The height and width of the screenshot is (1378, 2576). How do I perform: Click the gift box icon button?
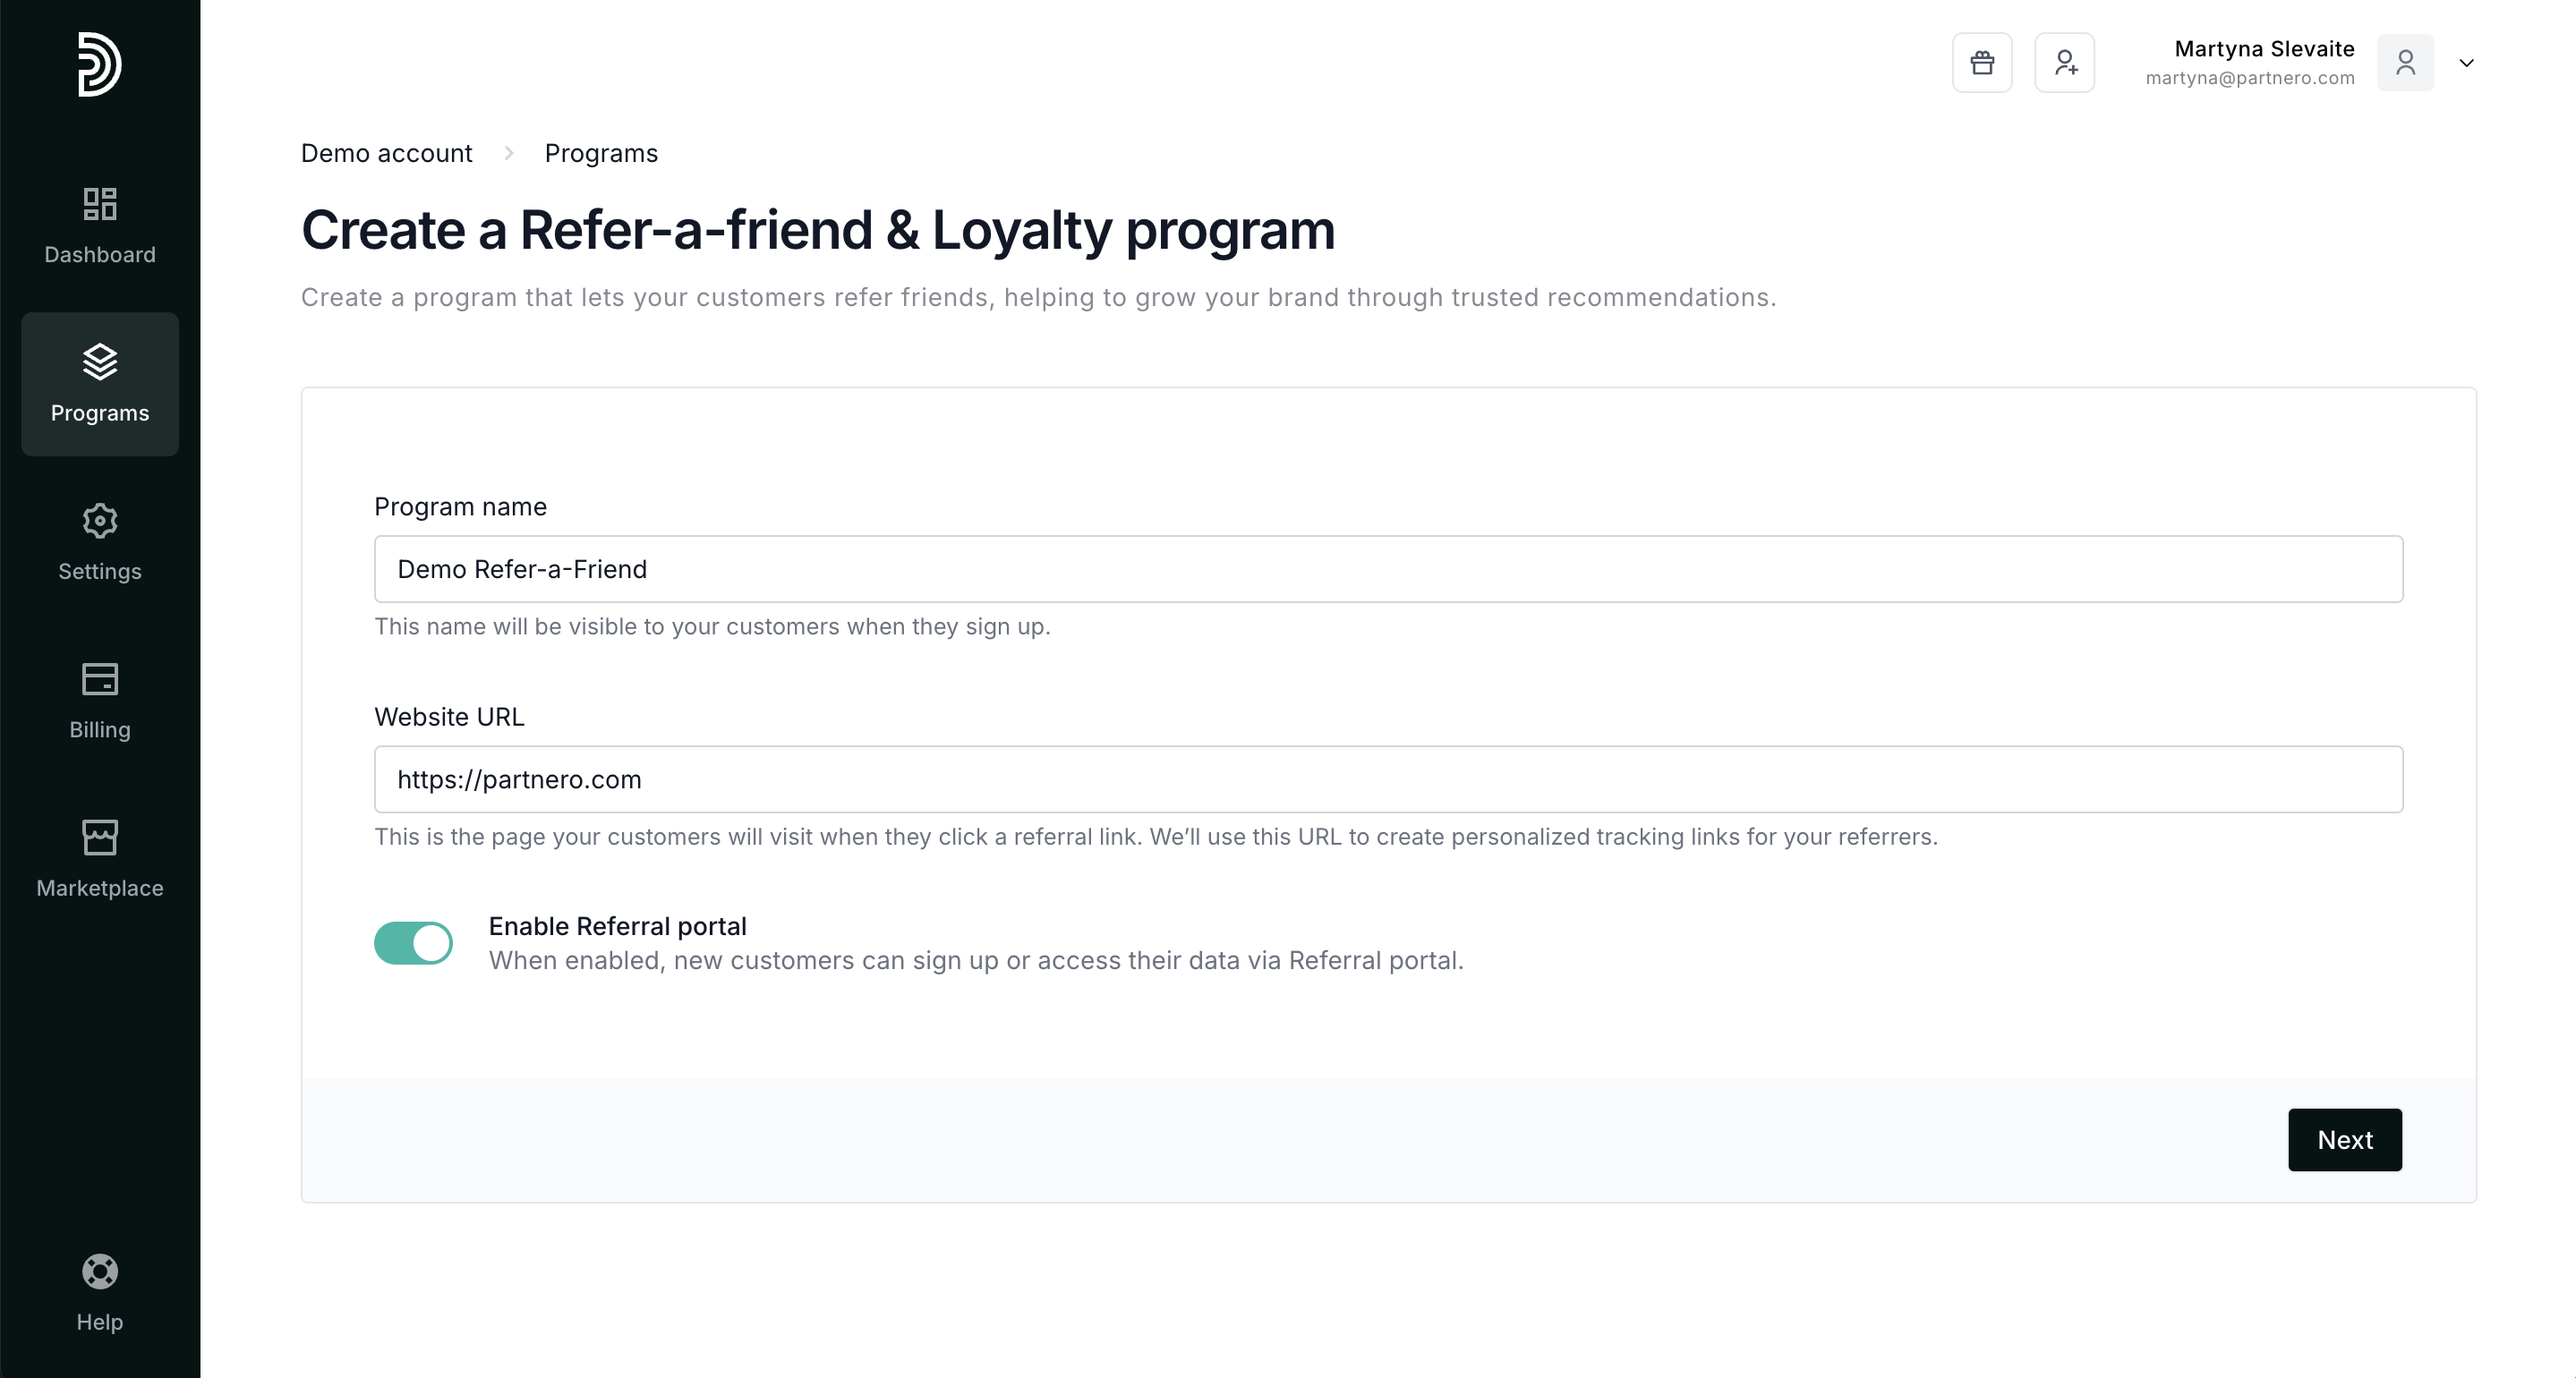click(x=1982, y=63)
